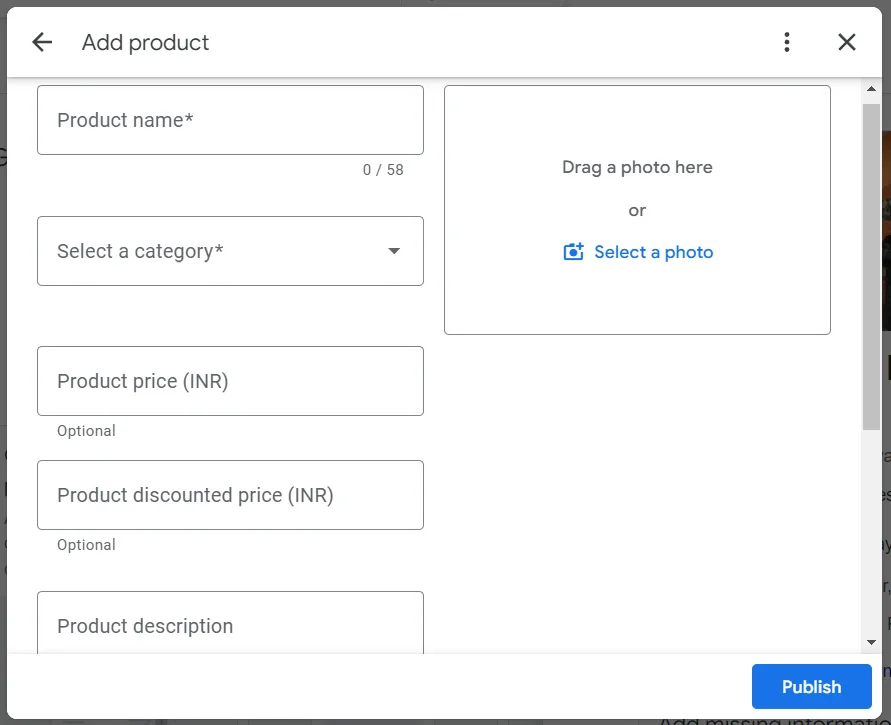Go back using the arrow icon
The width and height of the screenshot is (891, 725).
(x=42, y=42)
